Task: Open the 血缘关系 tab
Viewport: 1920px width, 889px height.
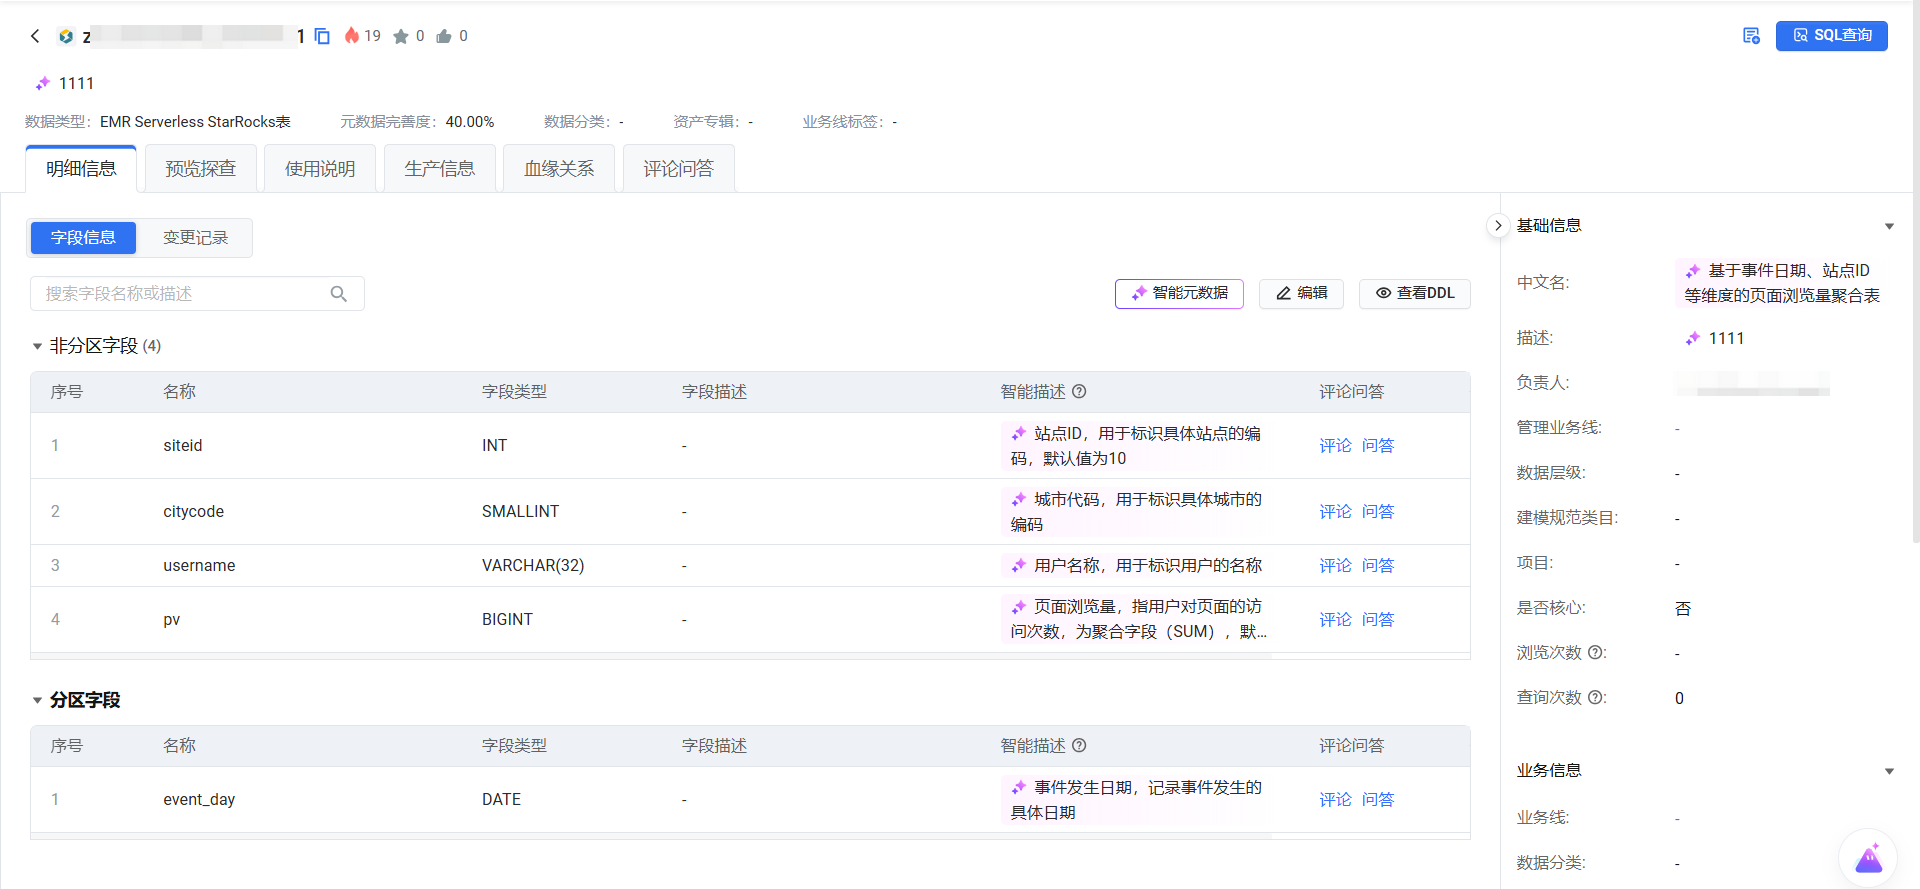Action: [558, 169]
